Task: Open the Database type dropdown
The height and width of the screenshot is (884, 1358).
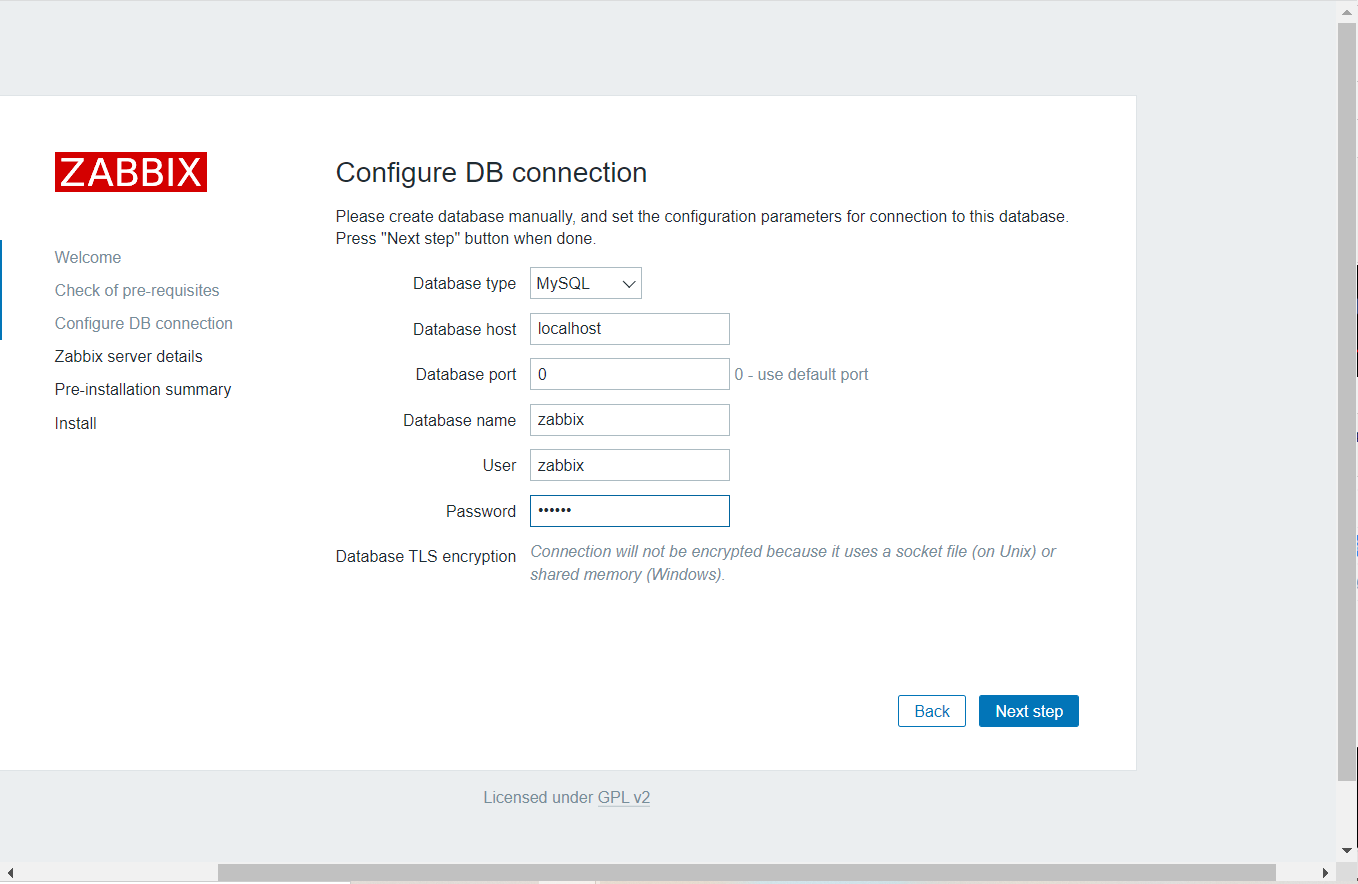Action: click(x=585, y=283)
